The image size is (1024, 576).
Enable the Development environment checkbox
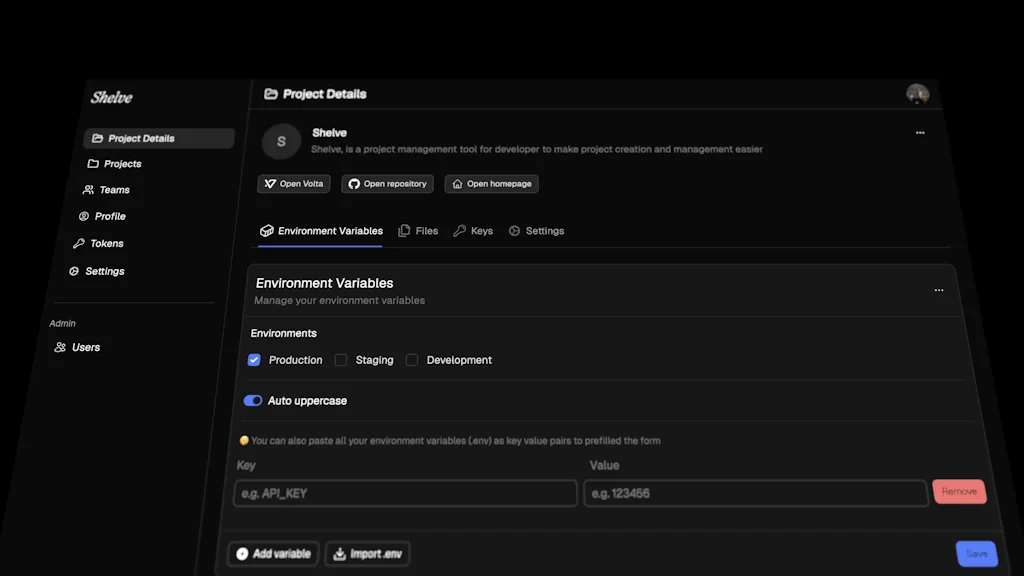pos(412,359)
